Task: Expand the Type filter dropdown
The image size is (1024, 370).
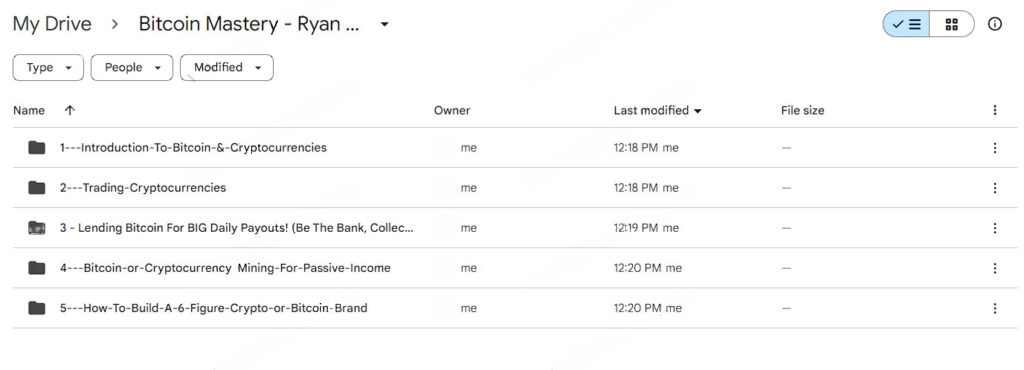Action: (x=48, y=67)
